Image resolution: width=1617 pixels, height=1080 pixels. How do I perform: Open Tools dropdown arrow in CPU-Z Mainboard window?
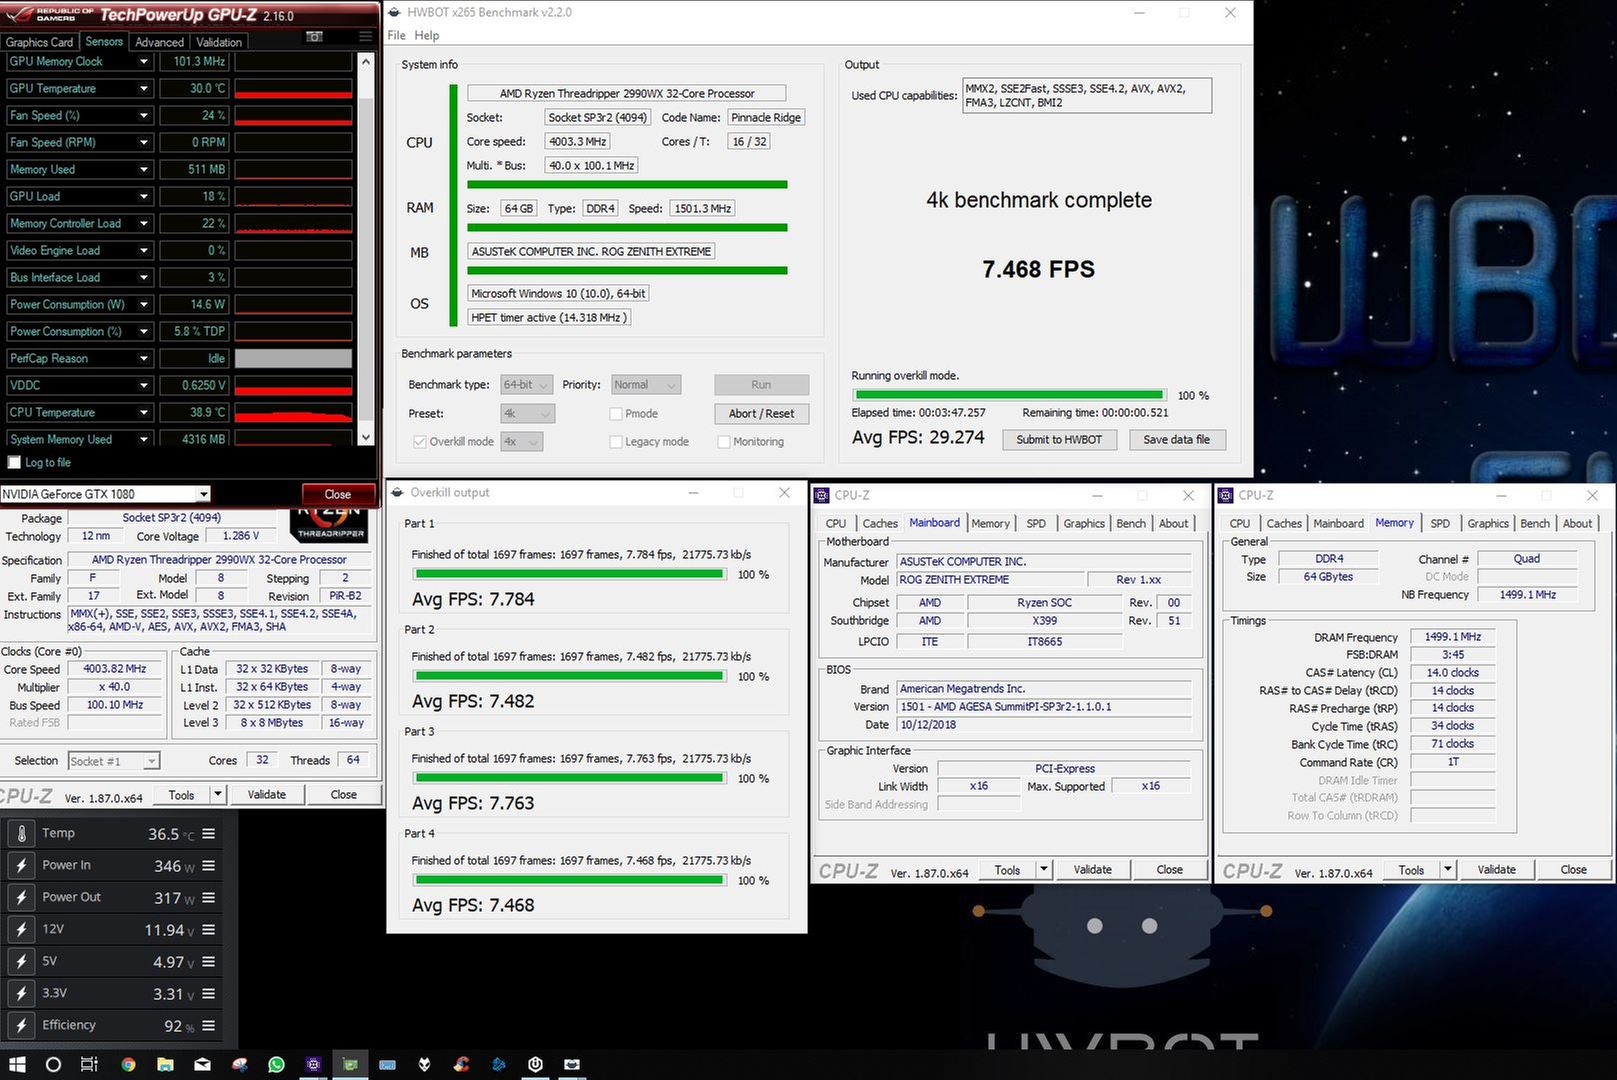pos(1044,870)
